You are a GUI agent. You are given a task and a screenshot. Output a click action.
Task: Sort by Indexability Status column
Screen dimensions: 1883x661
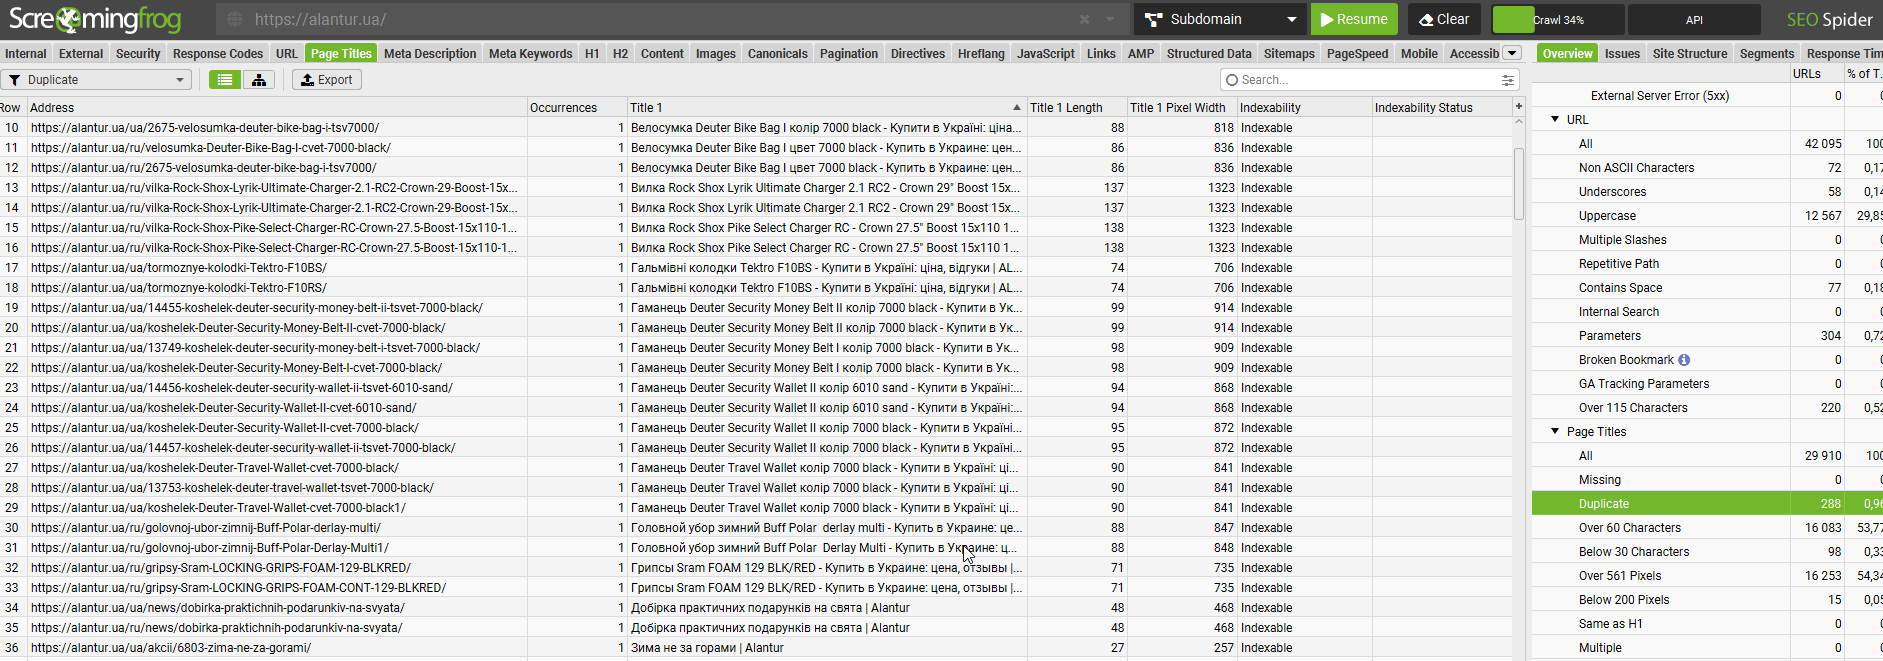pyautogui.click(x=1441, y=107)
